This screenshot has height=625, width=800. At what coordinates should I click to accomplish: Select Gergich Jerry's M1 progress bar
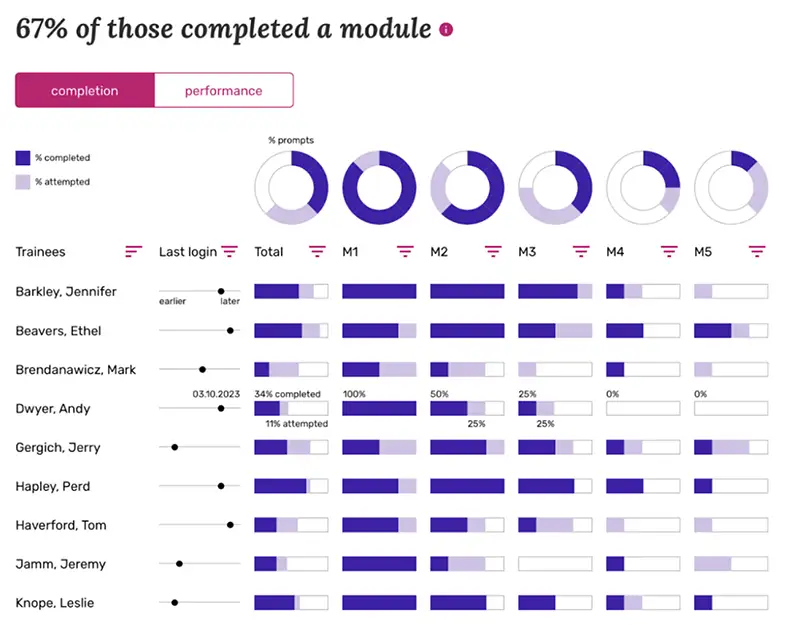point(378,447)
